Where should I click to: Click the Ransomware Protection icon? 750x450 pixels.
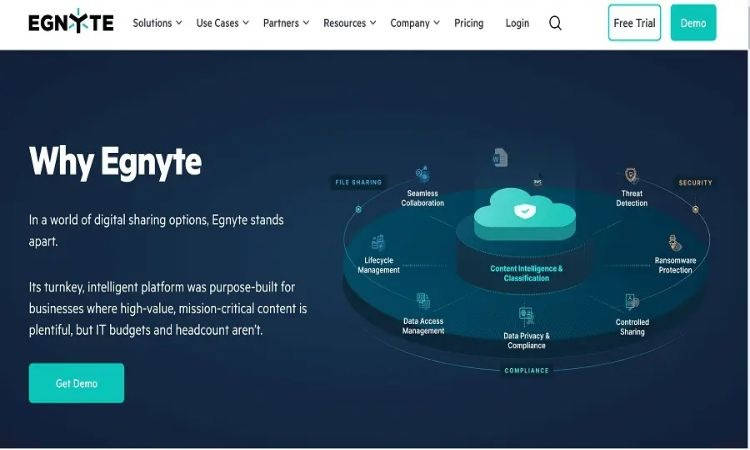pos(675,243)
